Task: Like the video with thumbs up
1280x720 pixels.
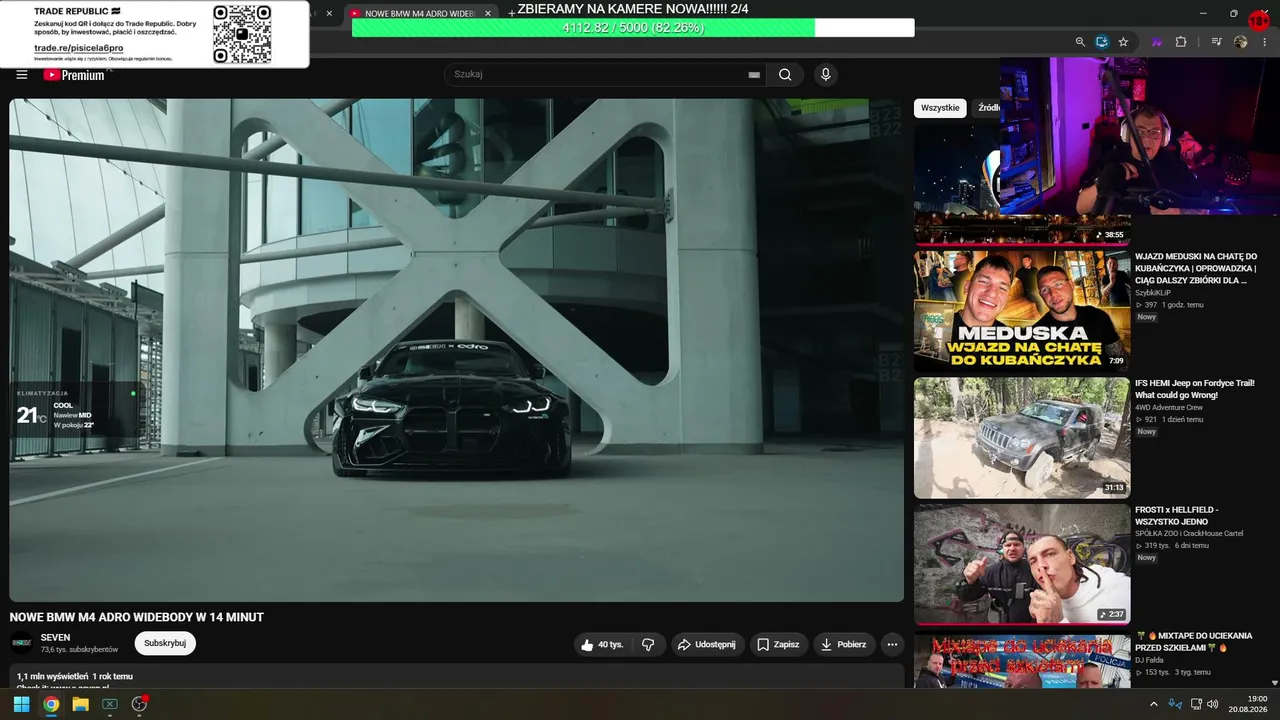Action: click(601, 645)
